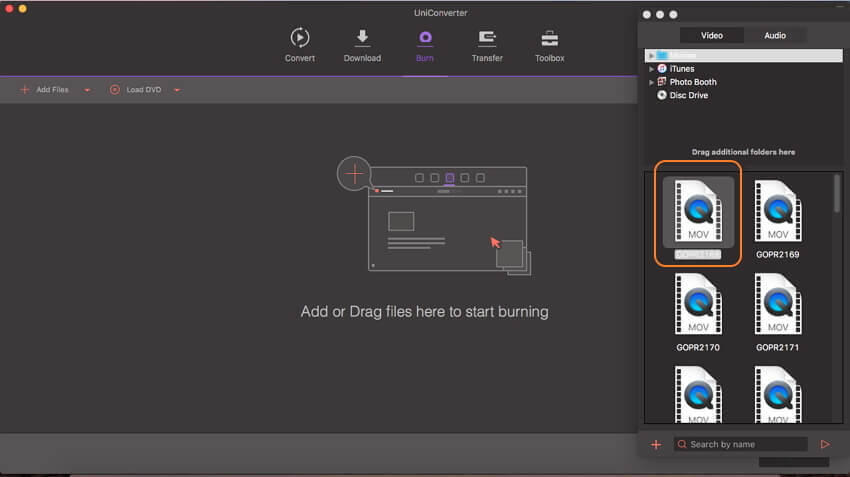Image resolution: width=850 pixels, height=477 pixels.
Task: Click the Search by name field
Action: [x=740, y=444]
